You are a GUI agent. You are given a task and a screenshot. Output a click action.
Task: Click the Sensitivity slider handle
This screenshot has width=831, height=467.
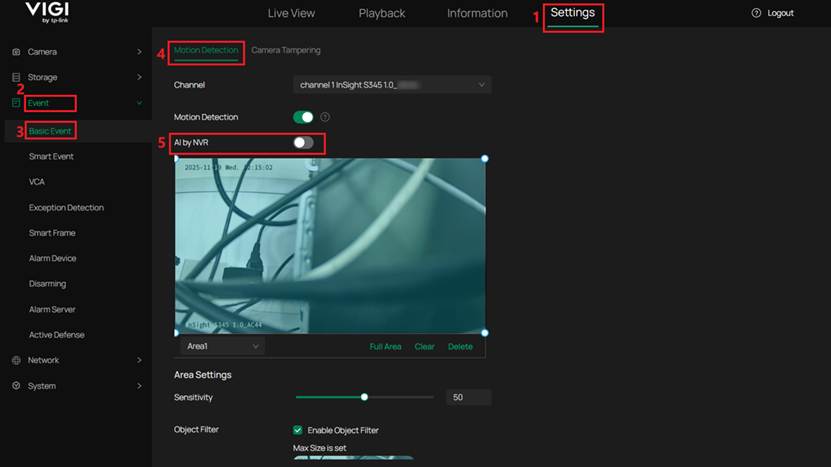(365, 398)
